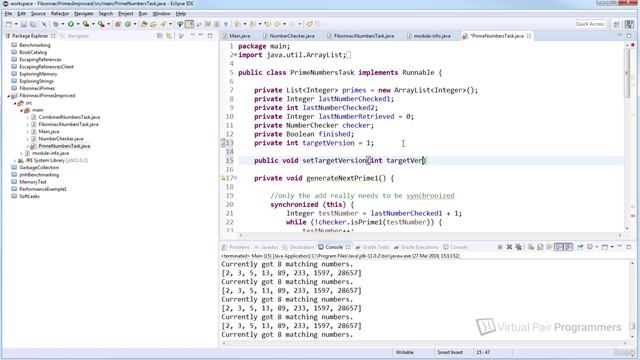The width and height of the screenshot is (640, 360).
Task: Expand folded imports on line 2
Action: 236,55
